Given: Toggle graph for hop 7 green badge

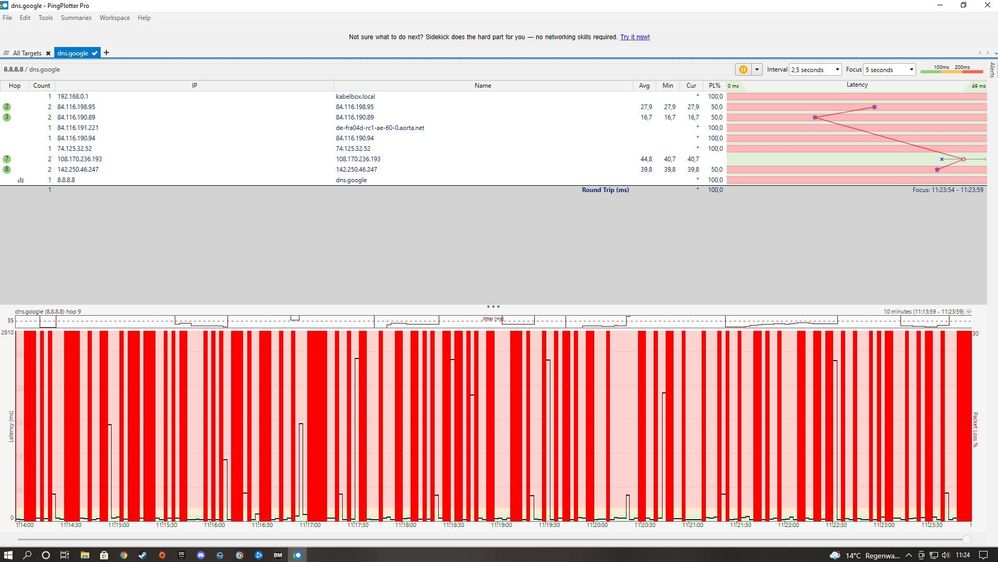Looking at the screenshot, I should click(7, 159).
